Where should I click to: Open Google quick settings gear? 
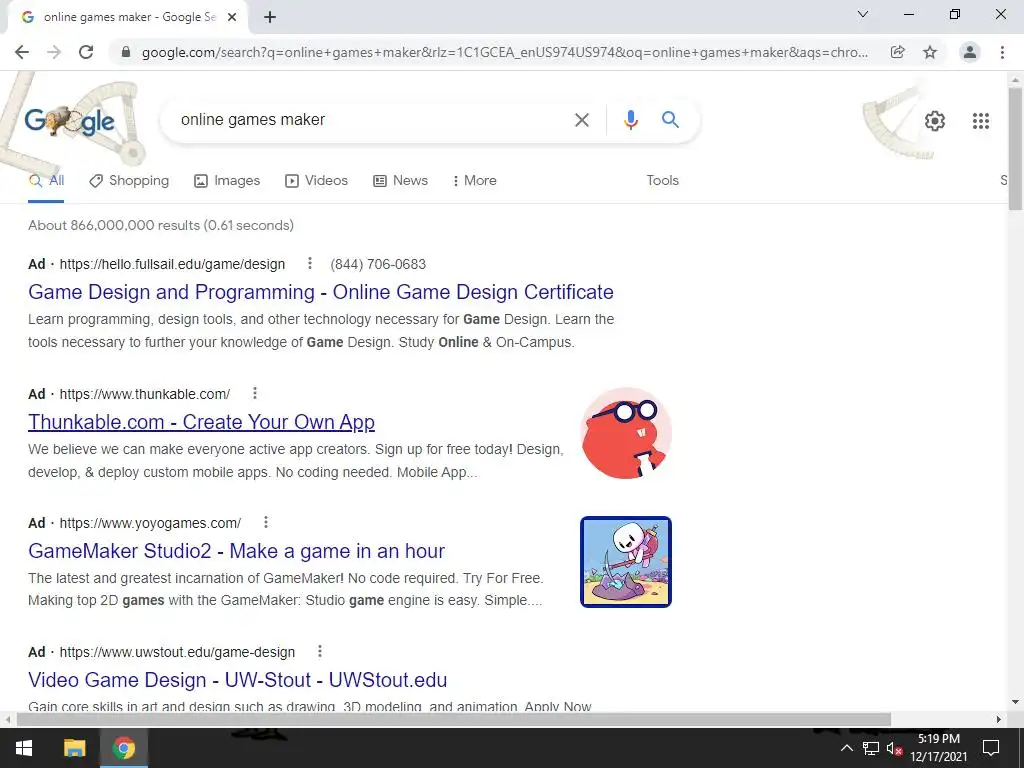935,121
